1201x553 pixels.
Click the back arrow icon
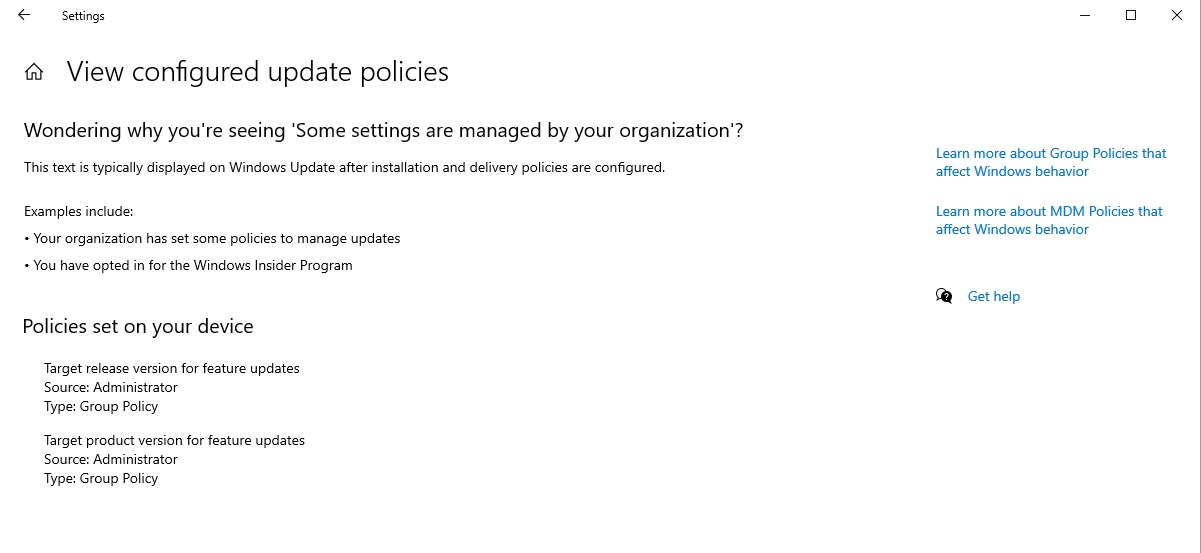point(24,15)
